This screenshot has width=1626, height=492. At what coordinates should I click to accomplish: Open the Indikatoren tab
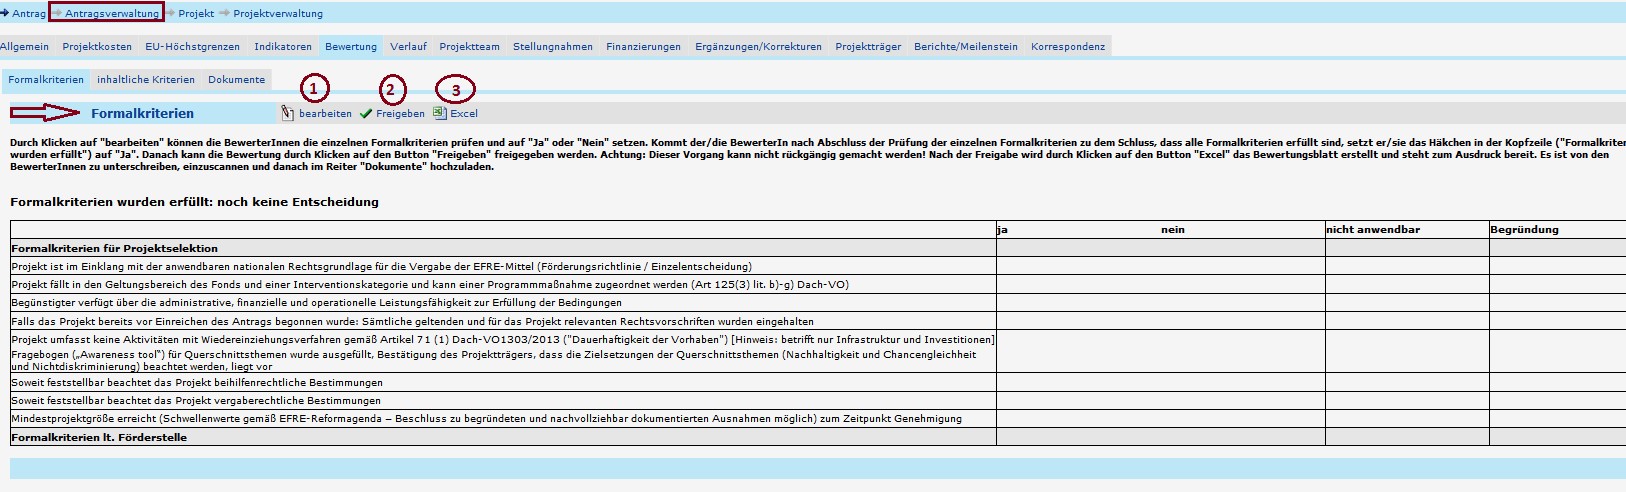282,47
